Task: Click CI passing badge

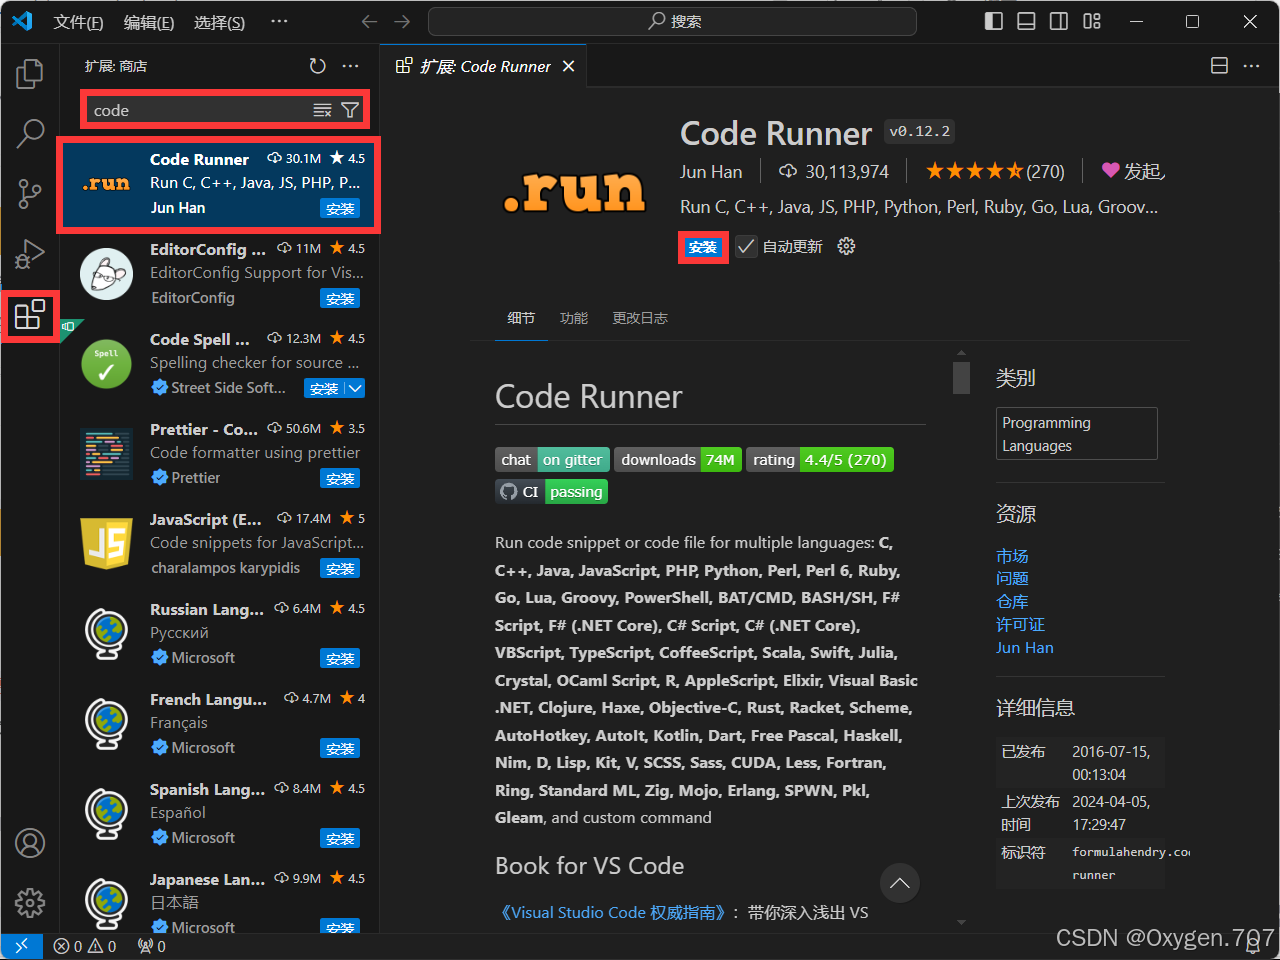Action: [552, 492]
